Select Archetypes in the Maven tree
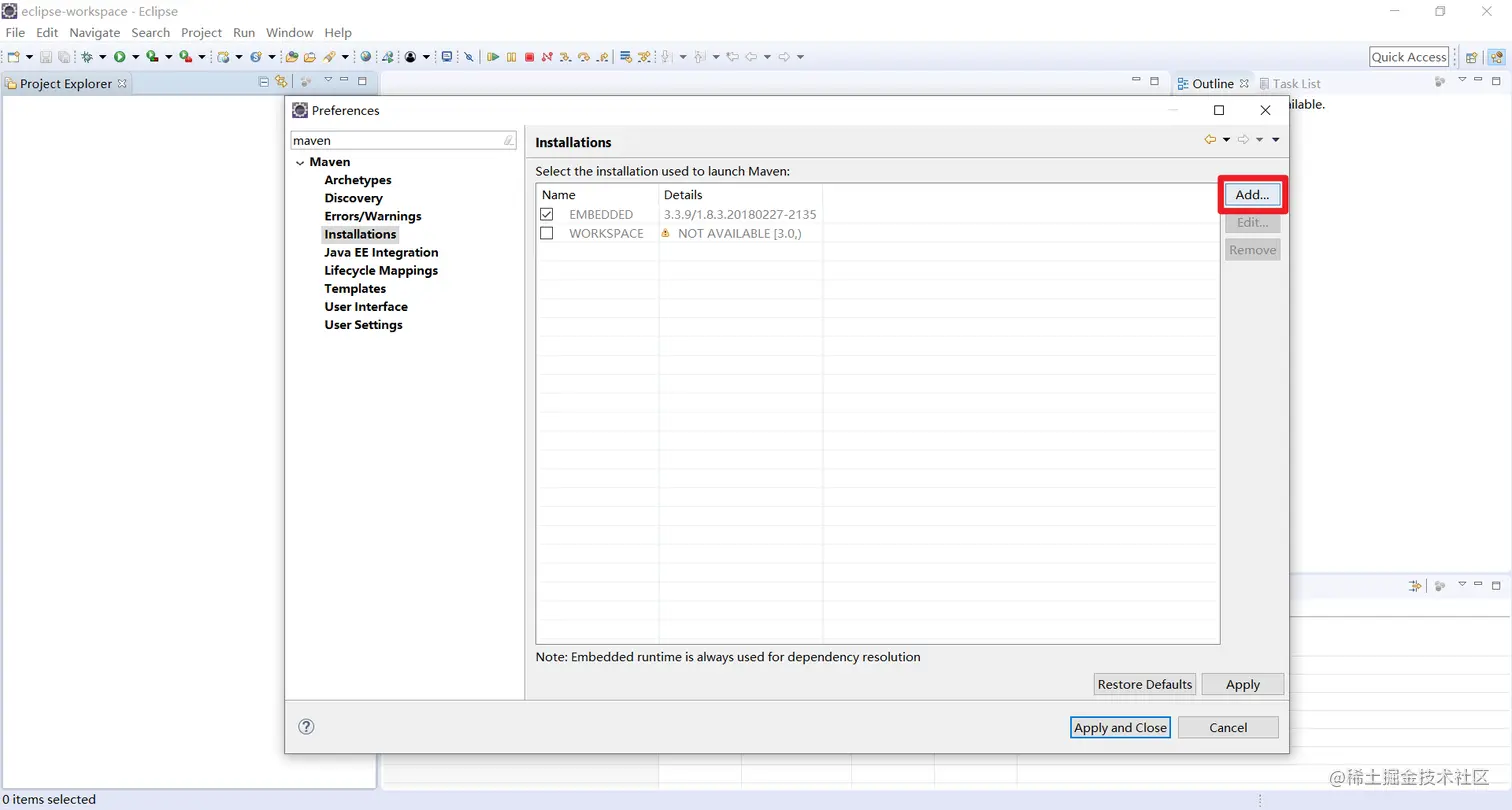 pos(358,180)
